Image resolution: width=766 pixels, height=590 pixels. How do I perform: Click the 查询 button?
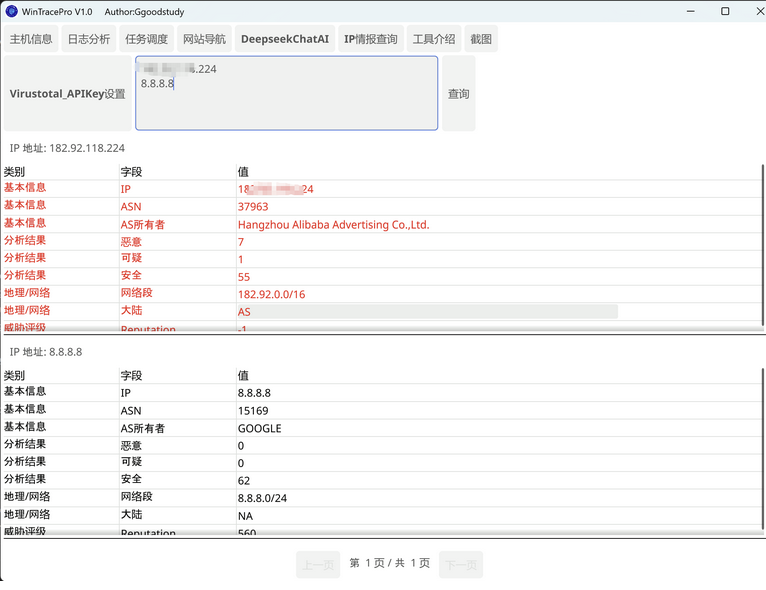point(458,94)
